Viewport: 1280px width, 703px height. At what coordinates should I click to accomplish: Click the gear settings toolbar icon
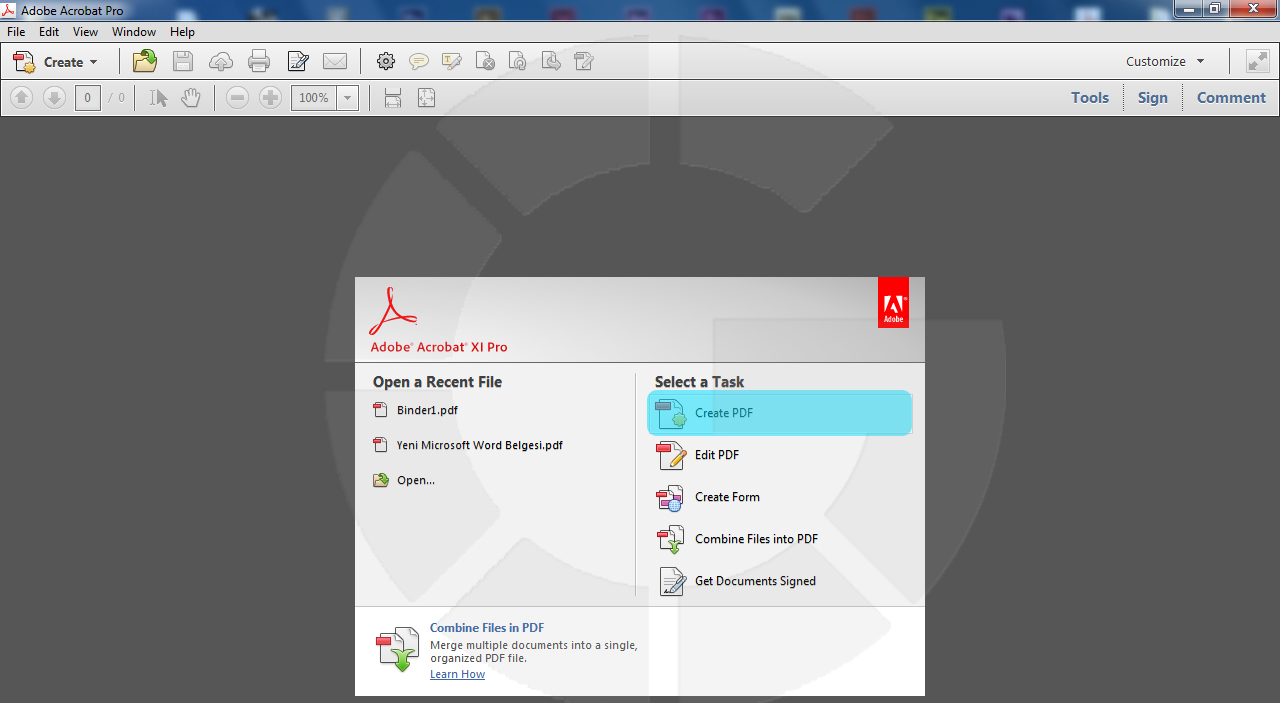(386, 62)
